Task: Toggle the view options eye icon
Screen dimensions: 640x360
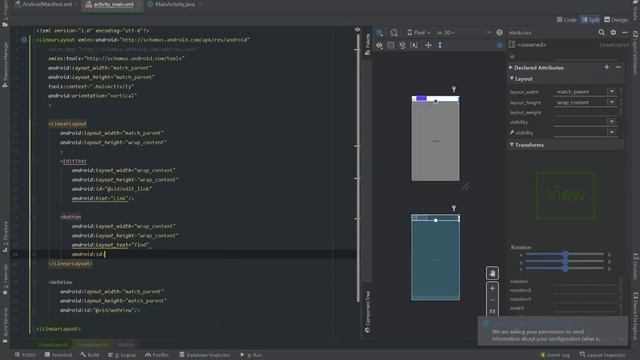Action: [380, 45]
